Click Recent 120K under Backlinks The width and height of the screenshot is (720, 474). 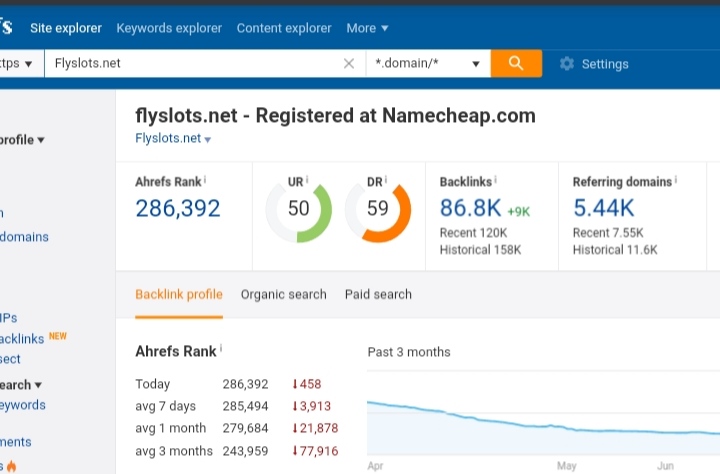click(473, 233)
